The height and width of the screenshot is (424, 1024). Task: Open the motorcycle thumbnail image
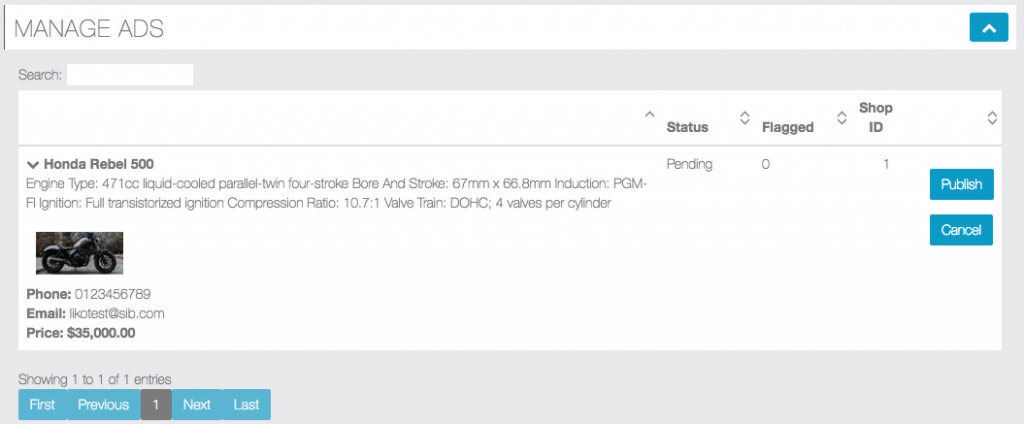click(80, 253)
